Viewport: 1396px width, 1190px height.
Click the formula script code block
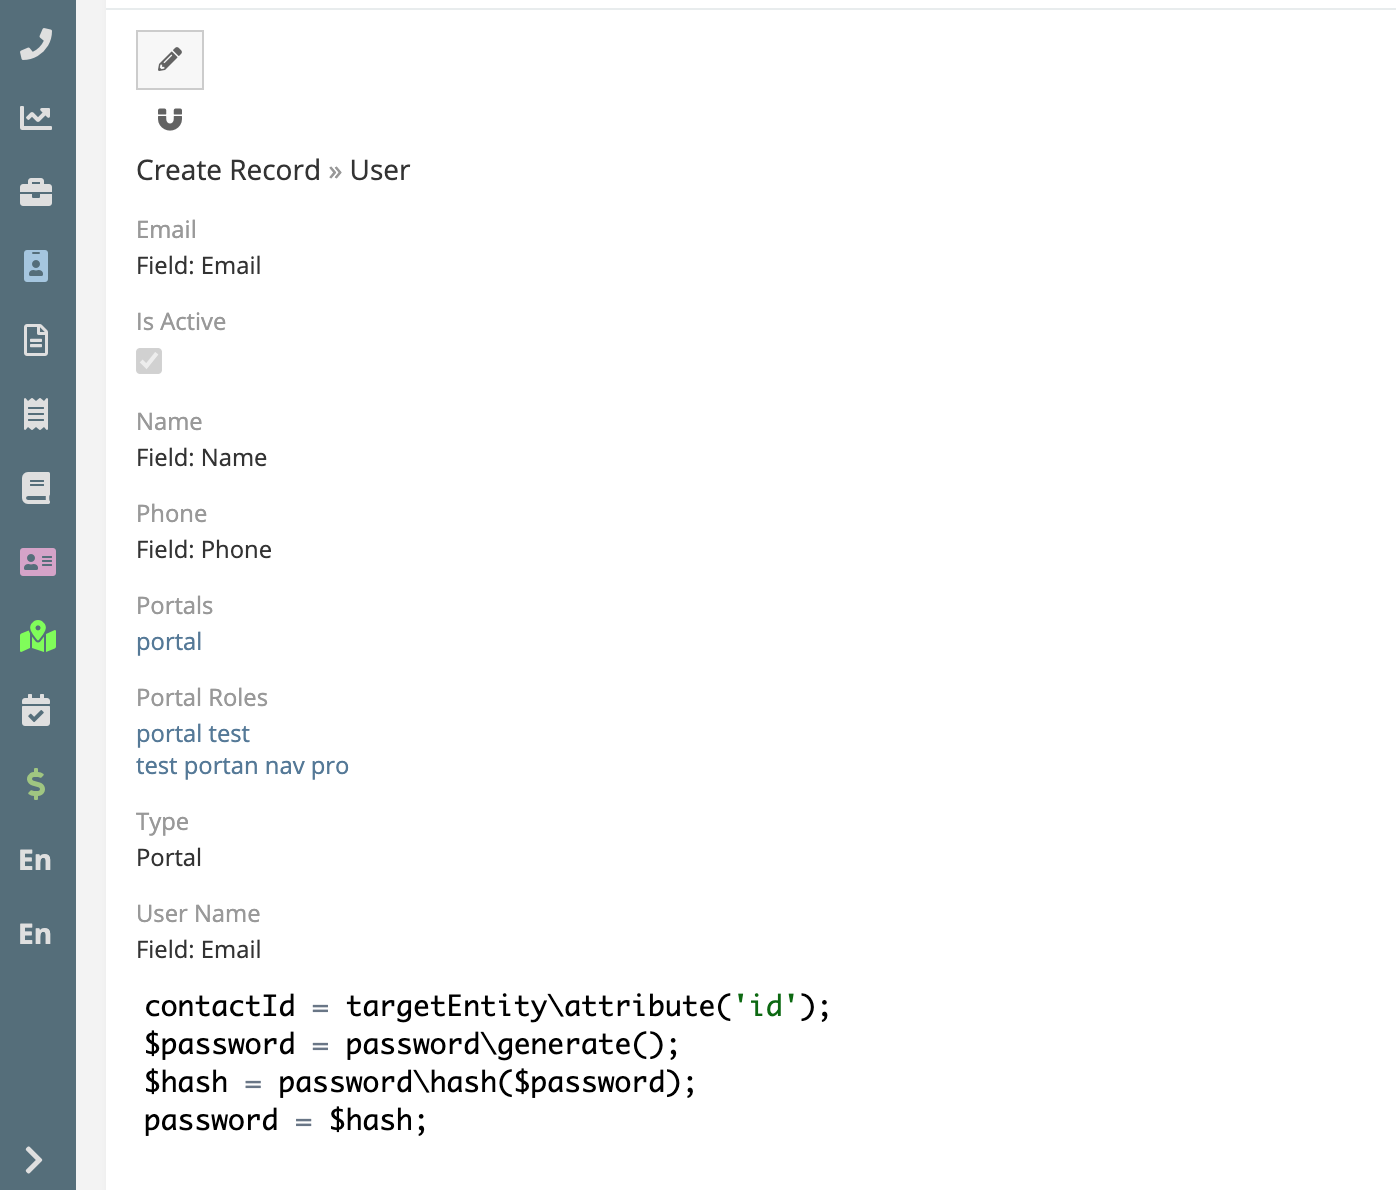[x=486, y=1063]
